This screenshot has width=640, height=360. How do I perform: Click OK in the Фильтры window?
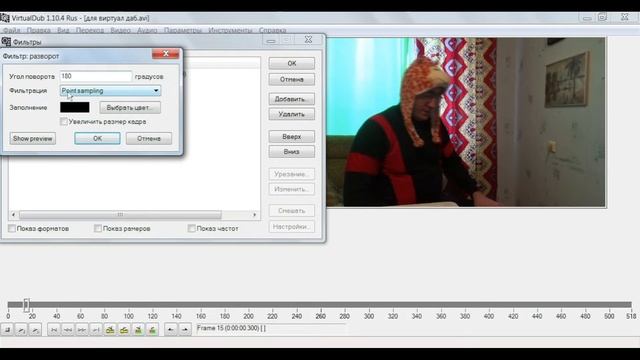pos(292,63)
